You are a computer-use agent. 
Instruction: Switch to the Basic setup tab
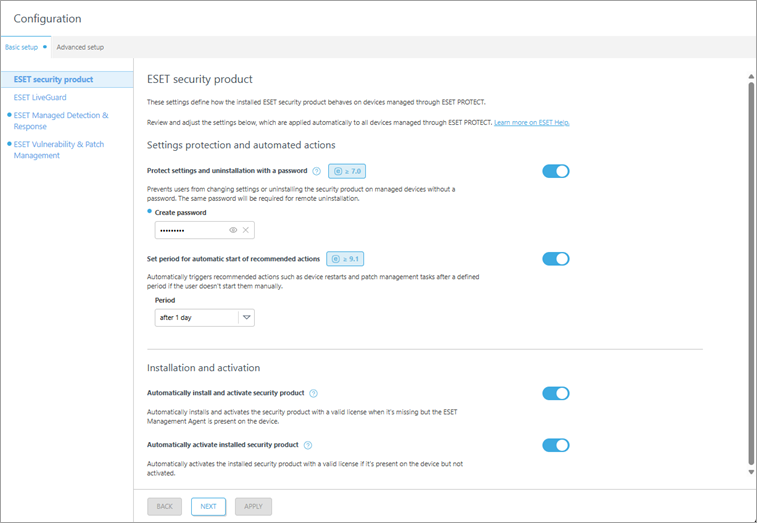click(x=26, y=47)
